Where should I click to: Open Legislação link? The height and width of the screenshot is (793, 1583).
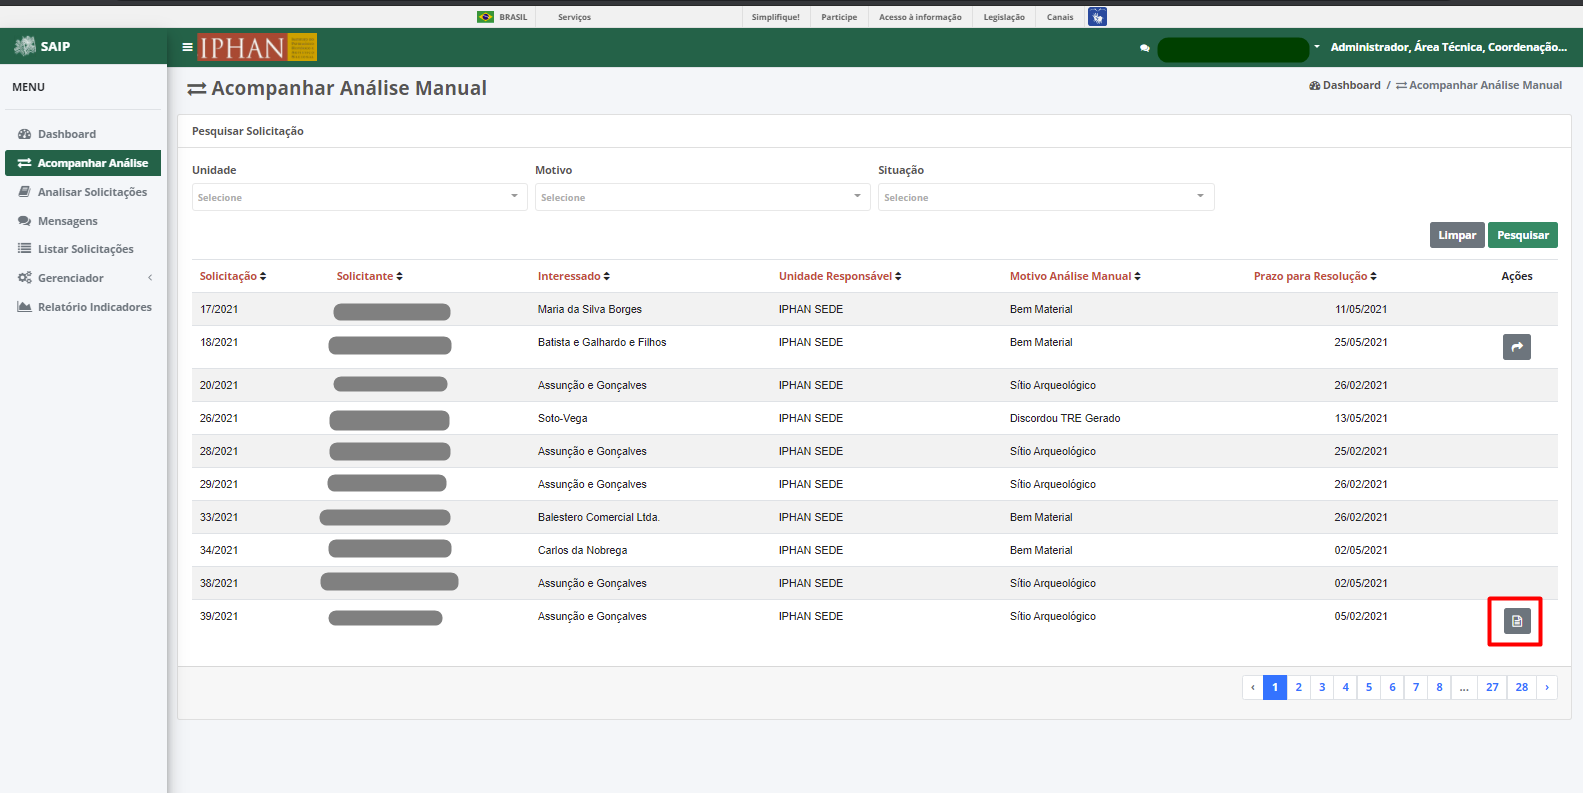1004,17
